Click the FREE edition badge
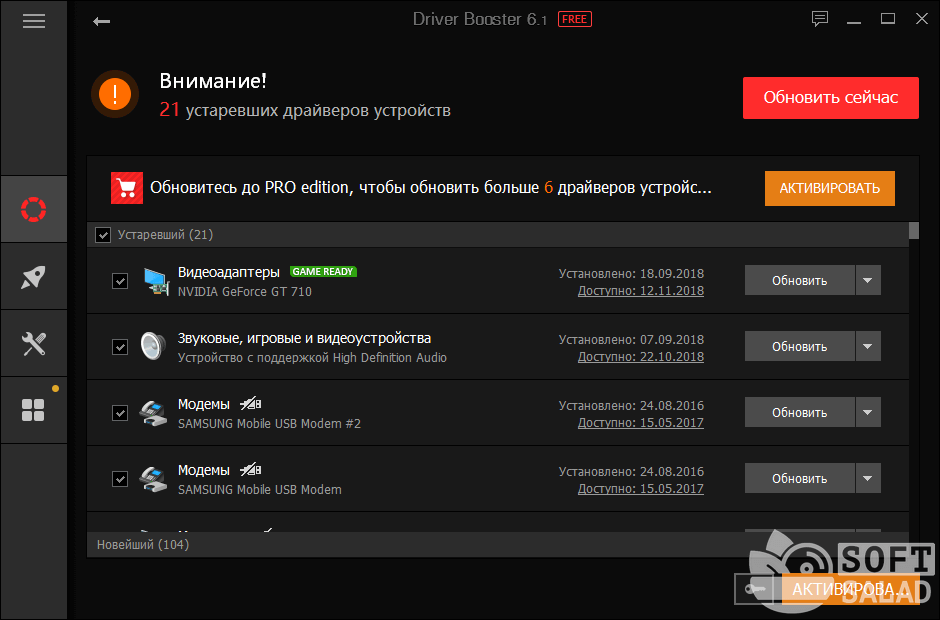The width and height of the screenshot is (940, 620). click(574, 19)
